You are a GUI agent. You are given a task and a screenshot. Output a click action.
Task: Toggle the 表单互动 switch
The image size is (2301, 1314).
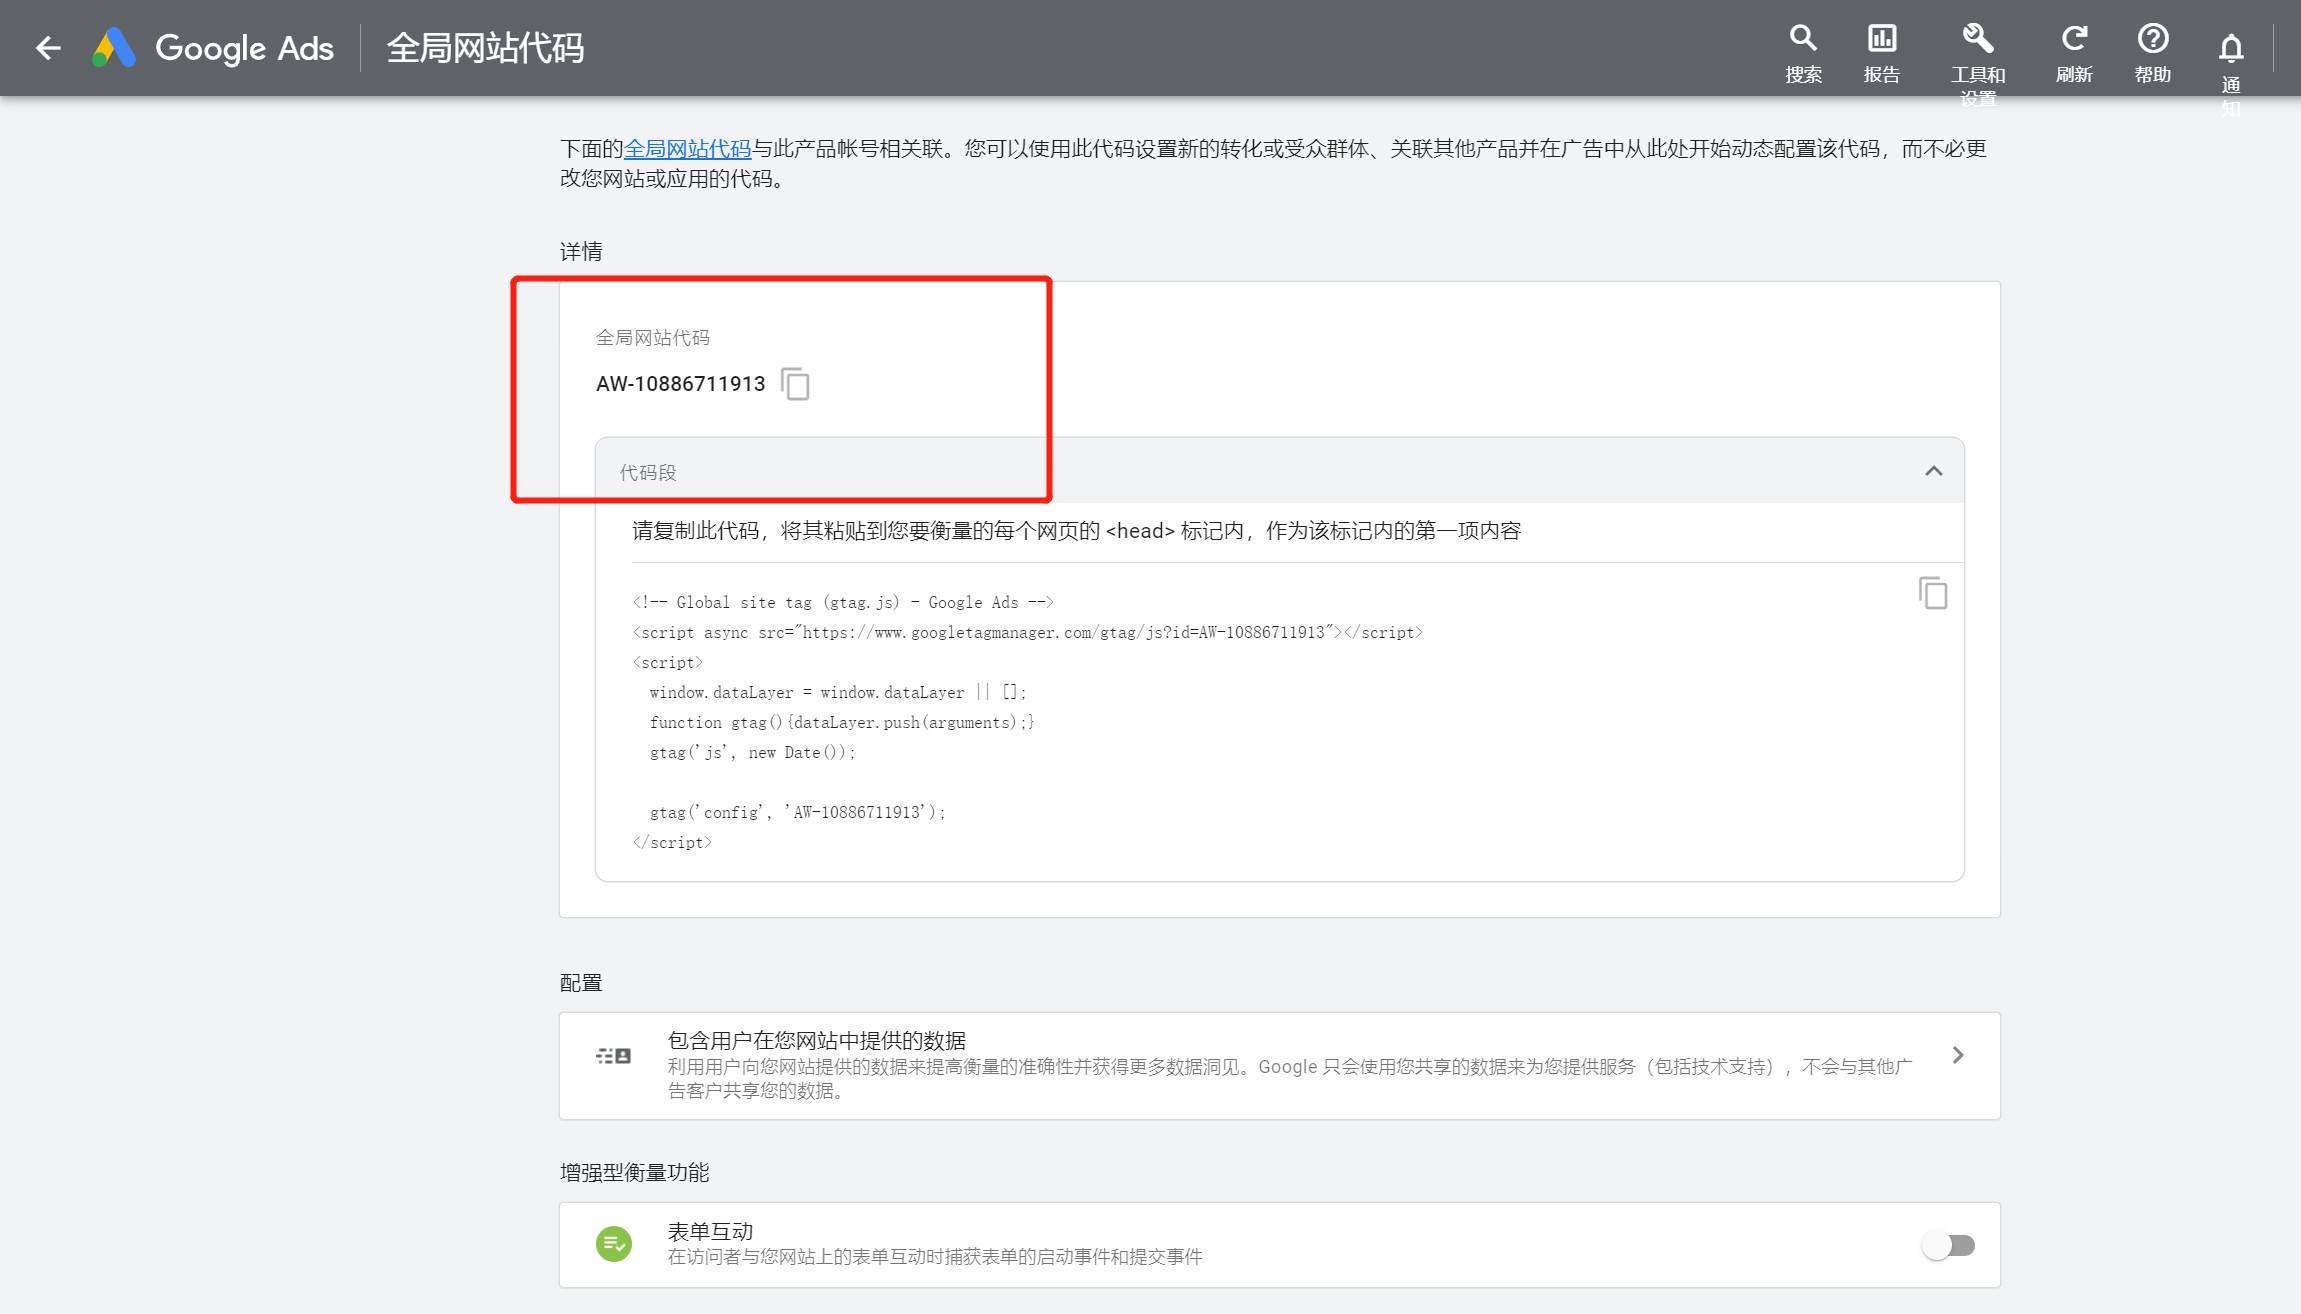[x=1948, y=1245]
